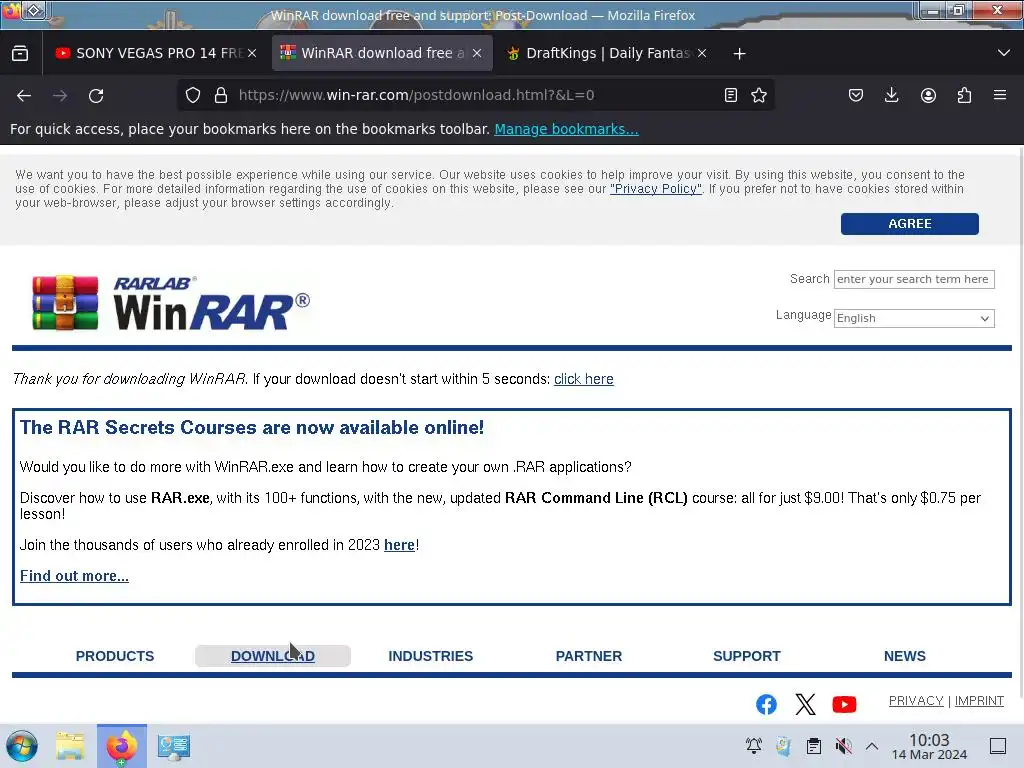The image size is (1024, 768).
Task: Expand hidden tray icons arrow
Action: (872, 745)
